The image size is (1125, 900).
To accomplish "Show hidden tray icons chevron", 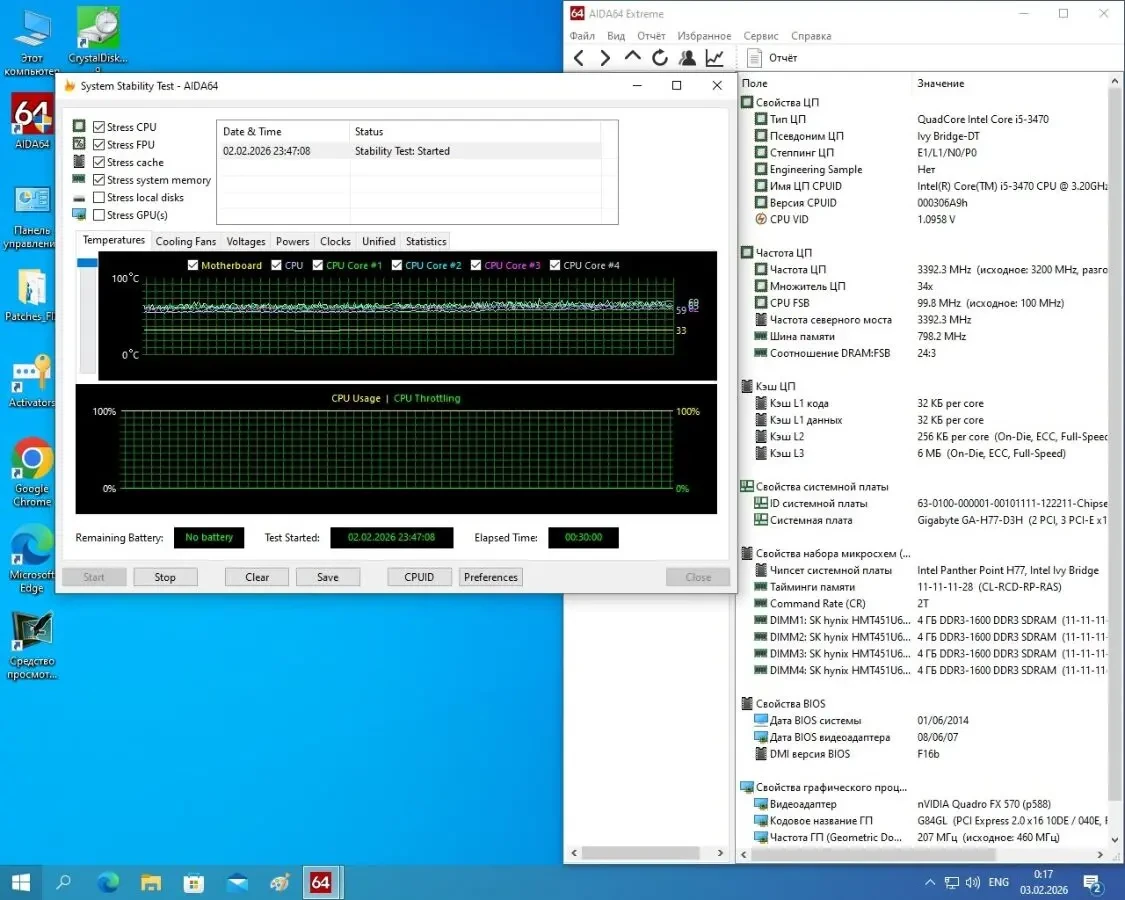I will point(930,883).
